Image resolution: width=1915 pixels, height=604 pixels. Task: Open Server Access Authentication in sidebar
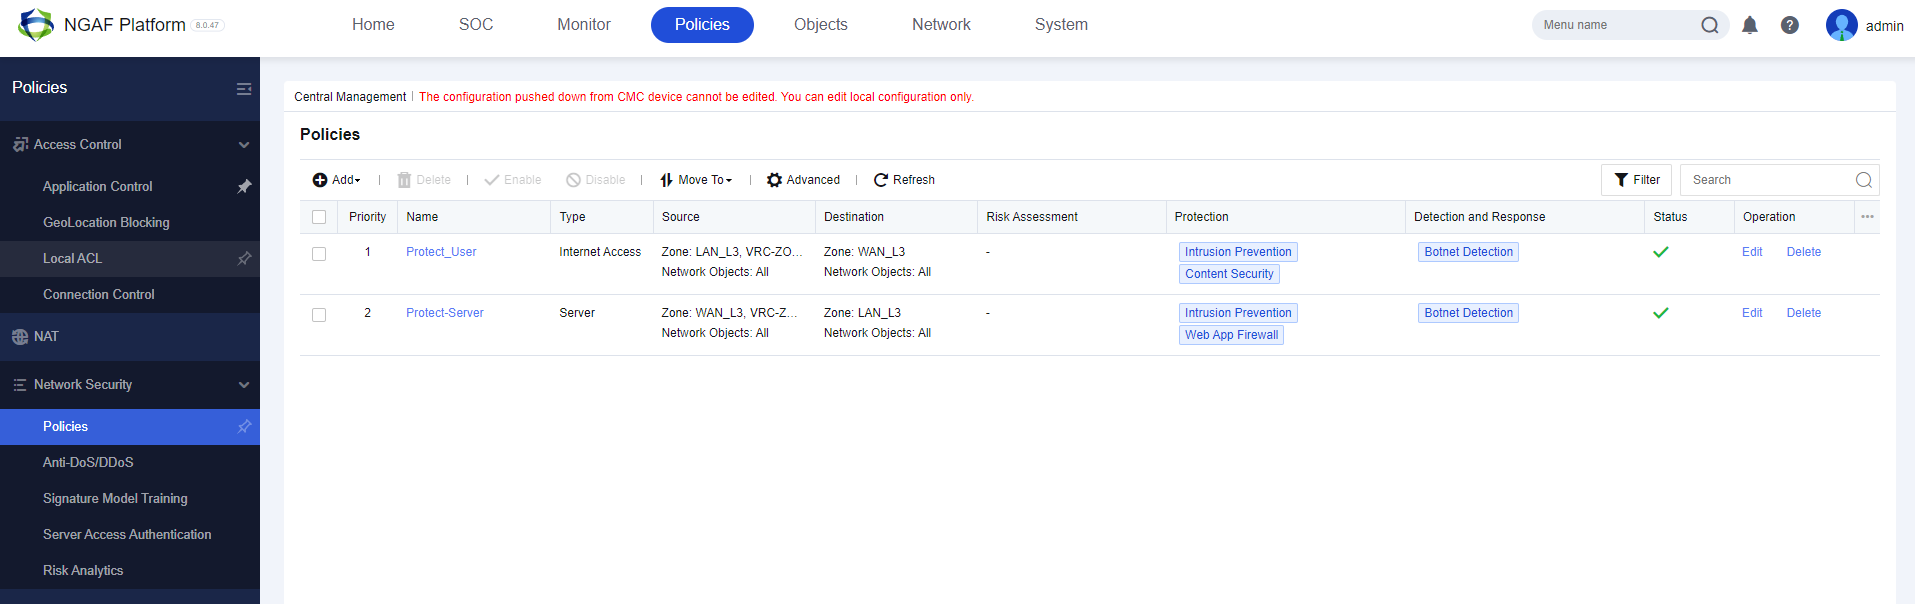point(127,534)
